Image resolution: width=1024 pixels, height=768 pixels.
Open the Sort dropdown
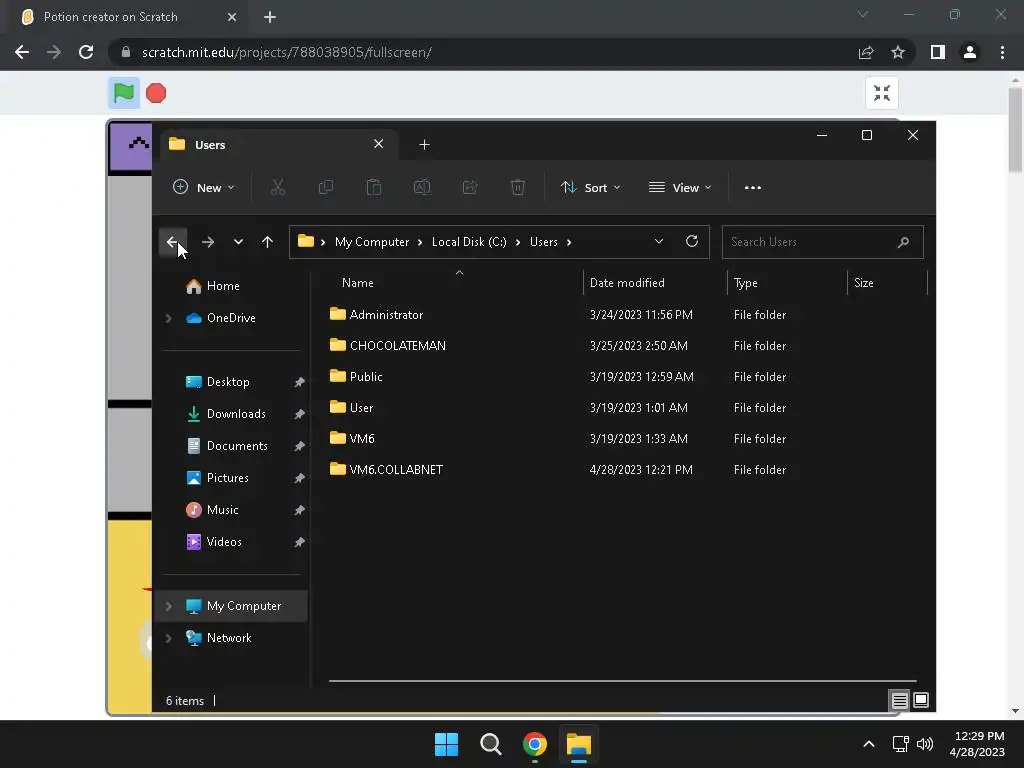[590, 187]
